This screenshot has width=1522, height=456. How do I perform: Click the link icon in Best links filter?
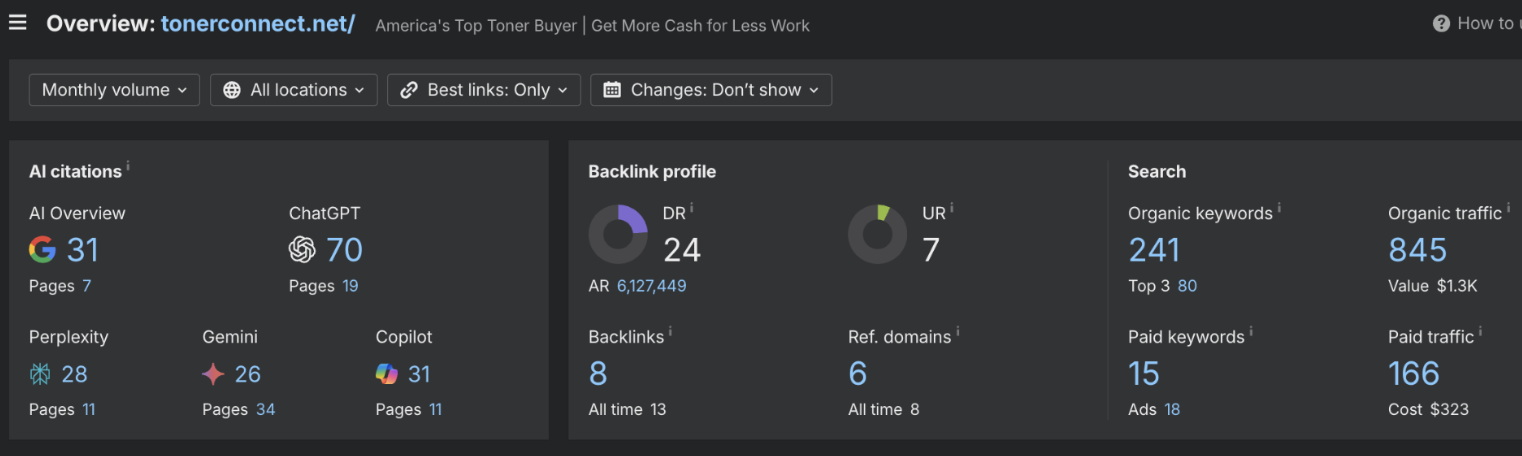408,90
